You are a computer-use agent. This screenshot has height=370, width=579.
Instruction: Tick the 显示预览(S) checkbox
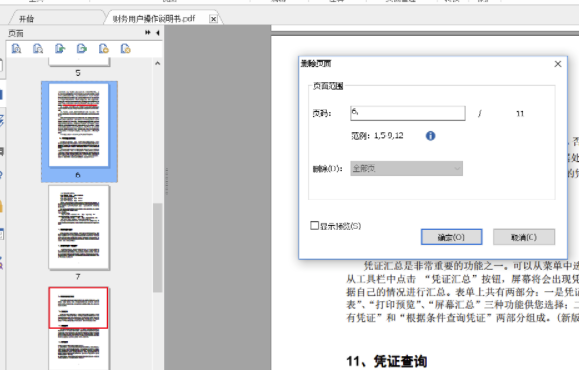[314, 225]
